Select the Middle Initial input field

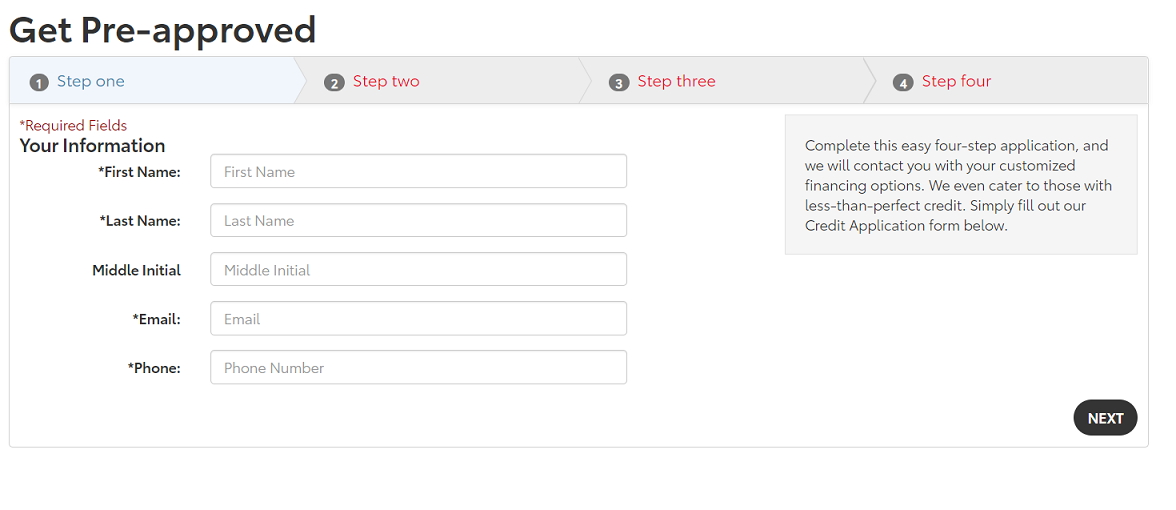418,270
